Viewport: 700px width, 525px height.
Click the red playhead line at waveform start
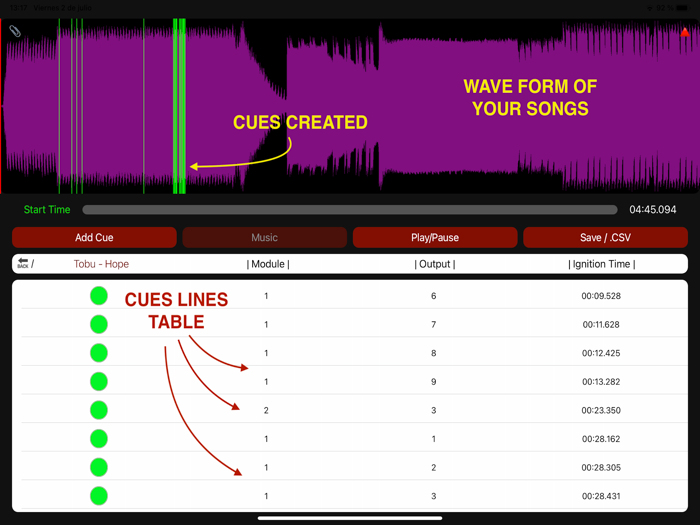coord(1,106)
